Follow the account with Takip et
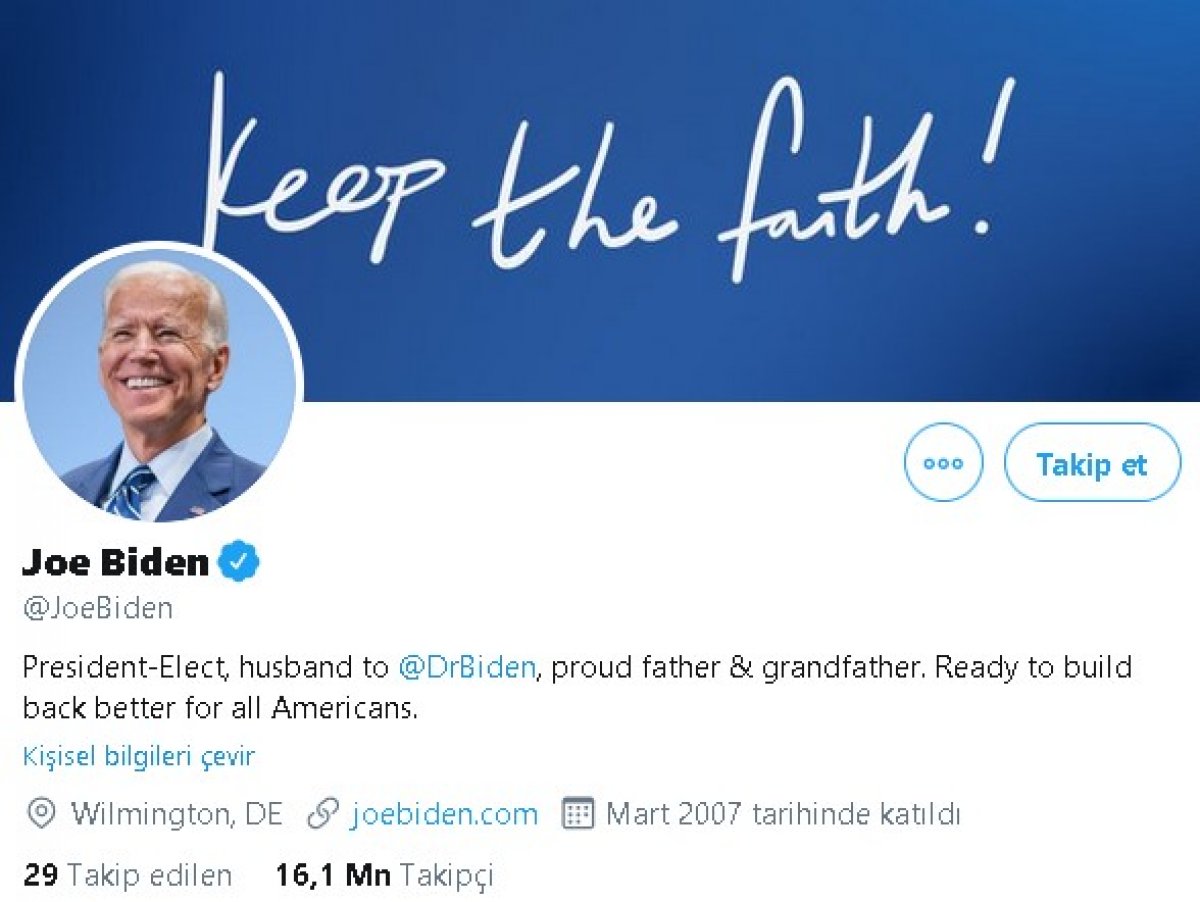The height and width of the screenshot is (902, 1200). click(1092, 462)
